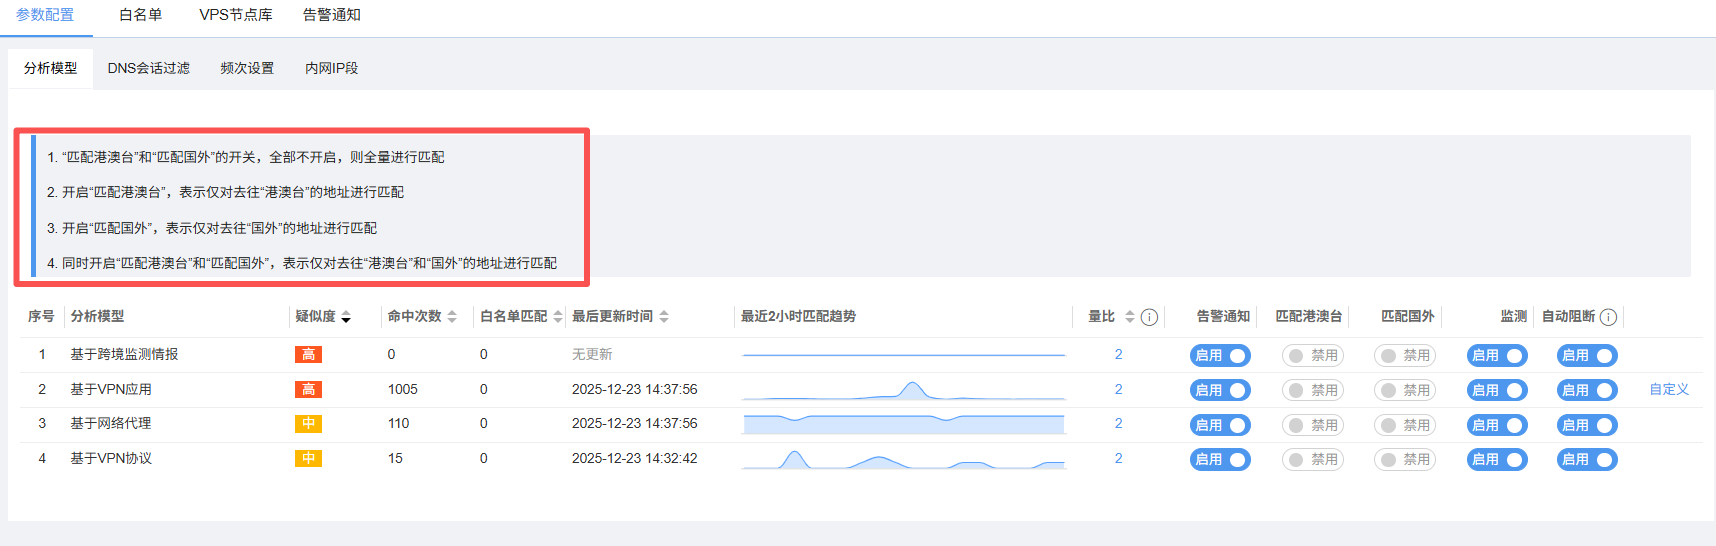
Task: Sort by 最后更新时间 column arrow icon
Action: tap(664, 317)
